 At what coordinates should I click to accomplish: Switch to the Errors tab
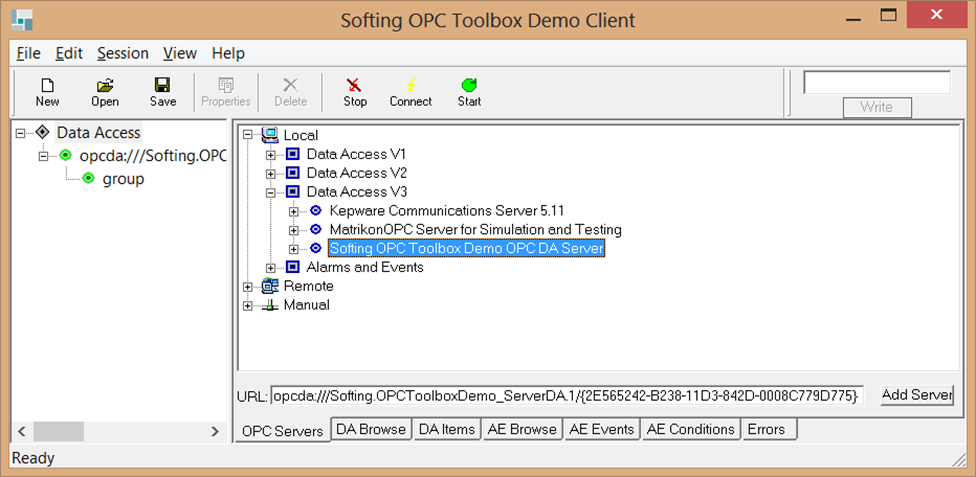pyautogui.click(x=769, y=429)
